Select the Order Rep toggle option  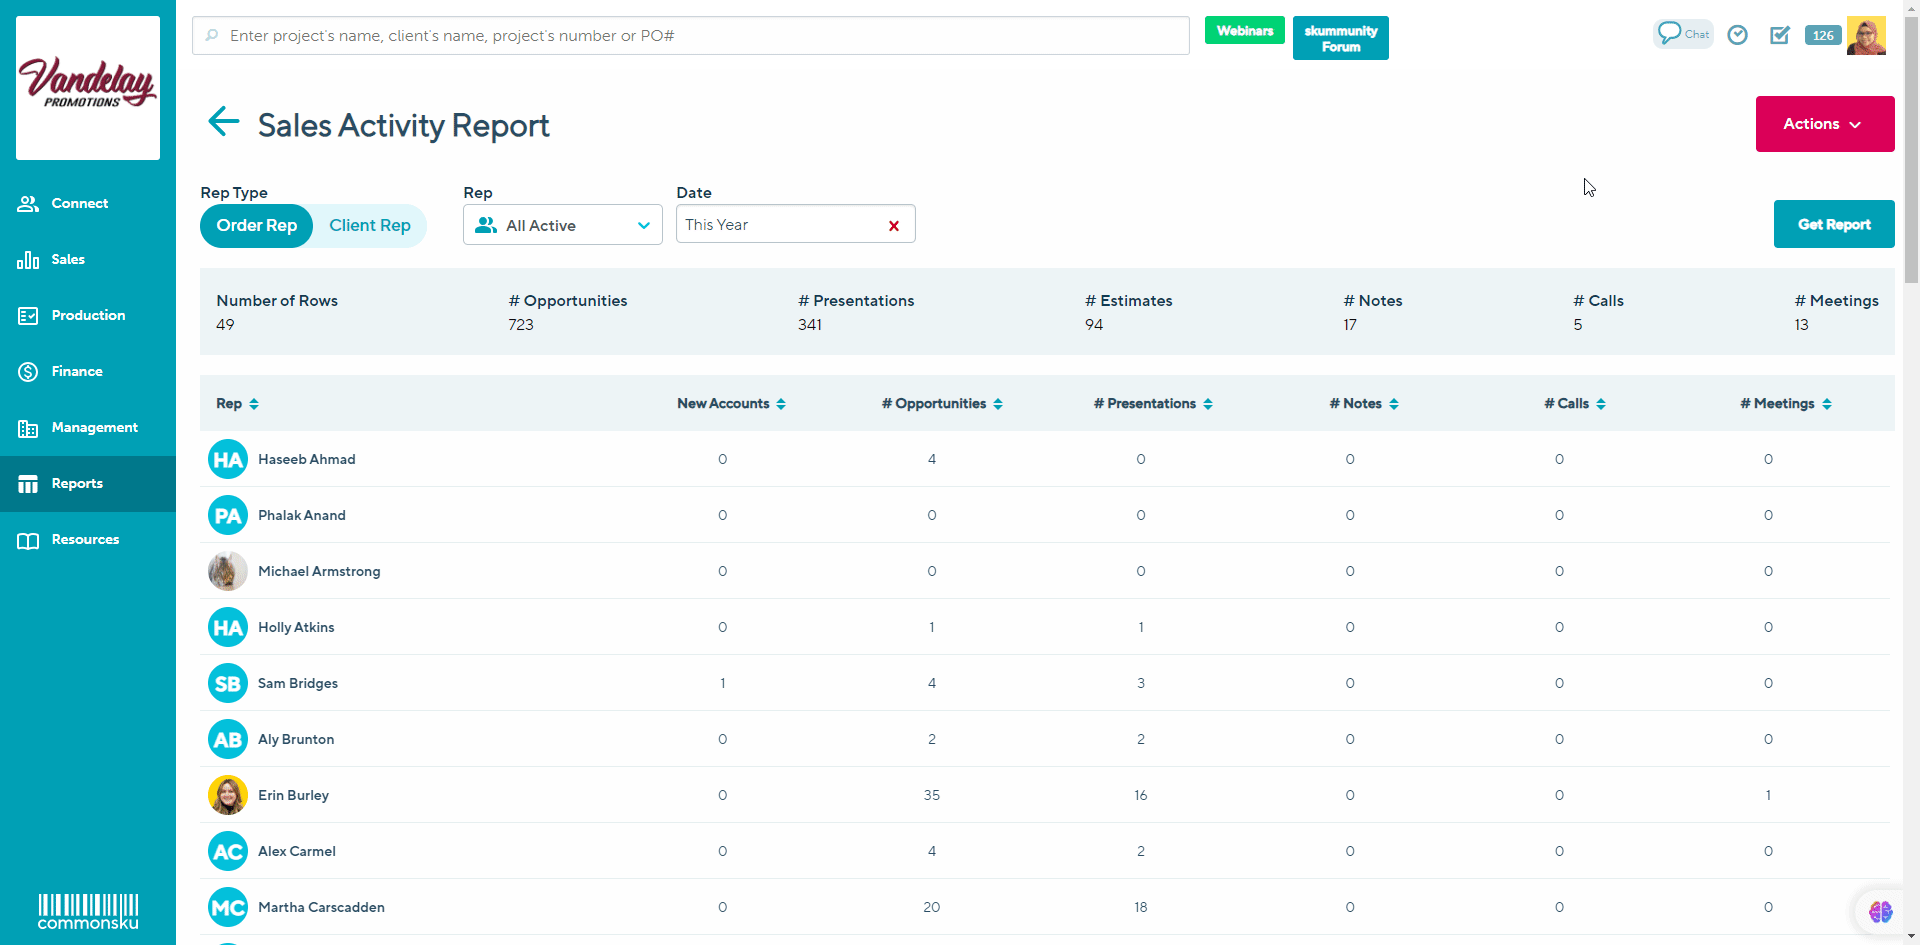click(x=257, y=226)
